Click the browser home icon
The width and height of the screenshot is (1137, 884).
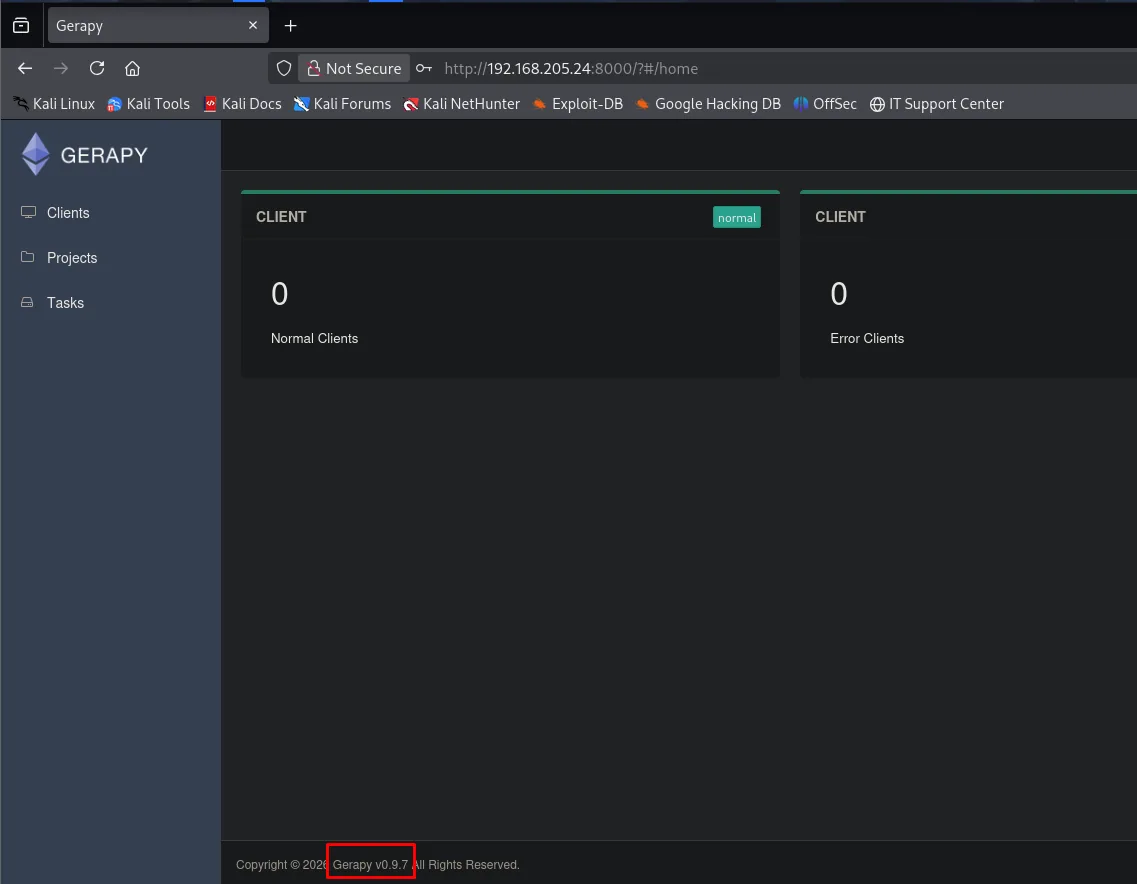pos(132,68)
